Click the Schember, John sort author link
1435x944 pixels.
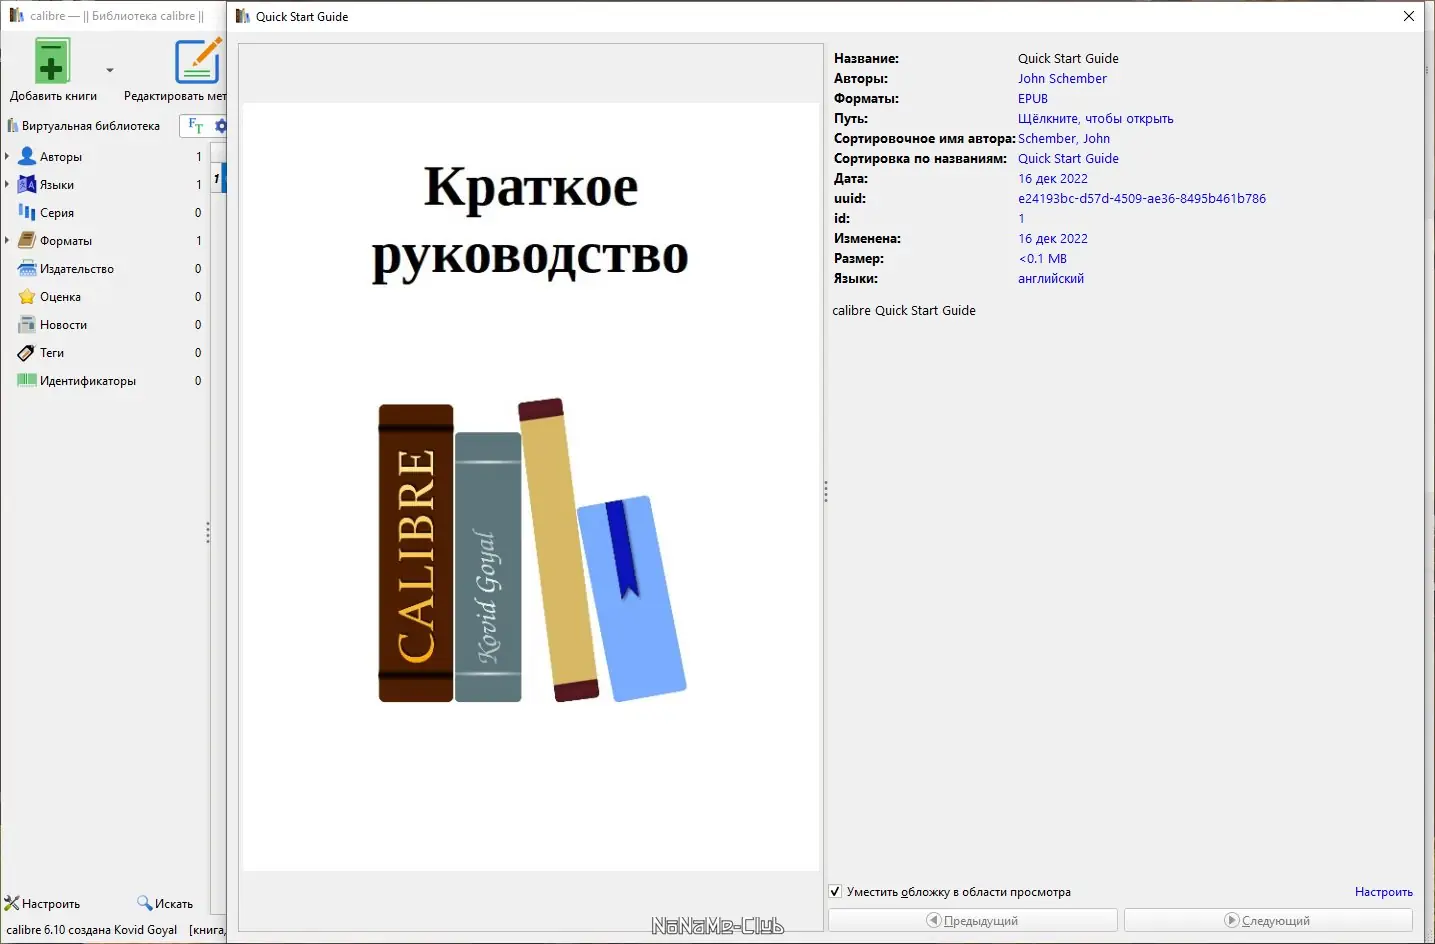(x=1064, y=138)
